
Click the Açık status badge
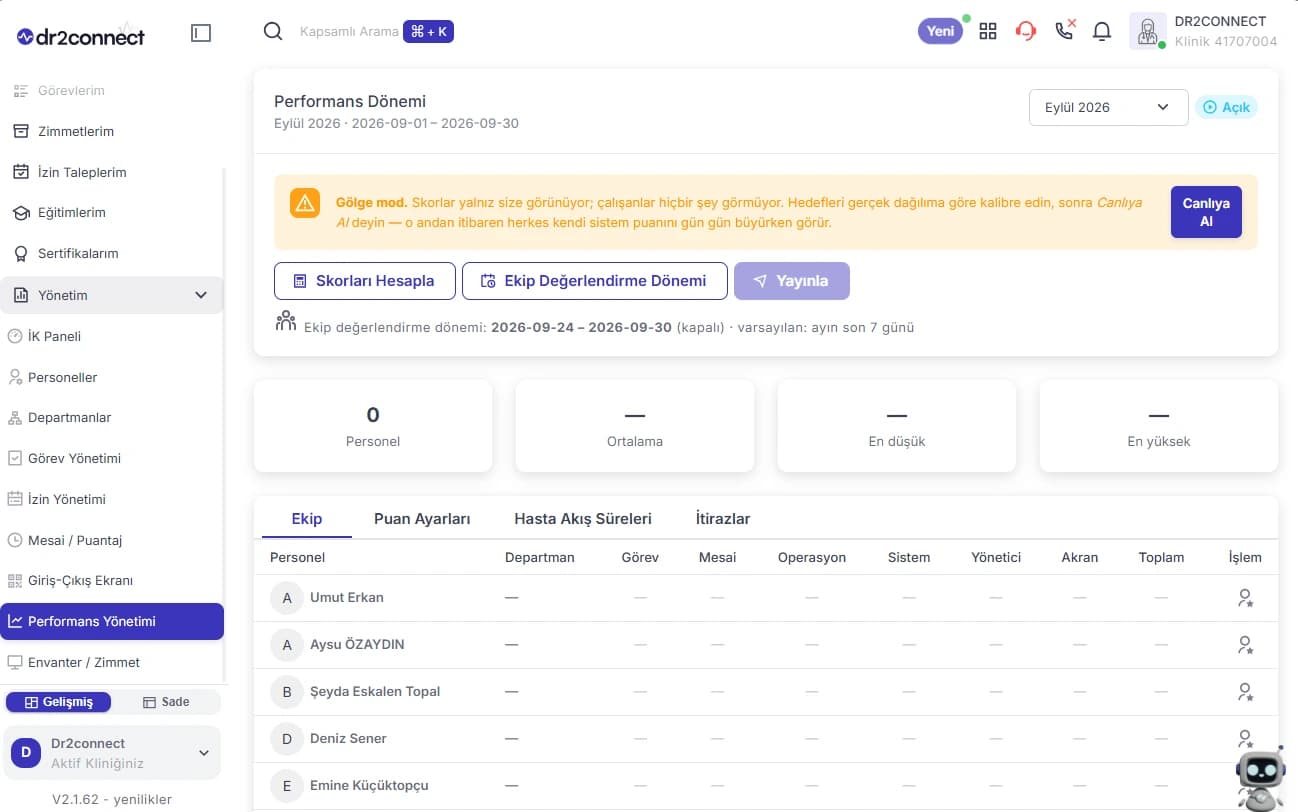pyautogui.click(x=1226, y=108)
